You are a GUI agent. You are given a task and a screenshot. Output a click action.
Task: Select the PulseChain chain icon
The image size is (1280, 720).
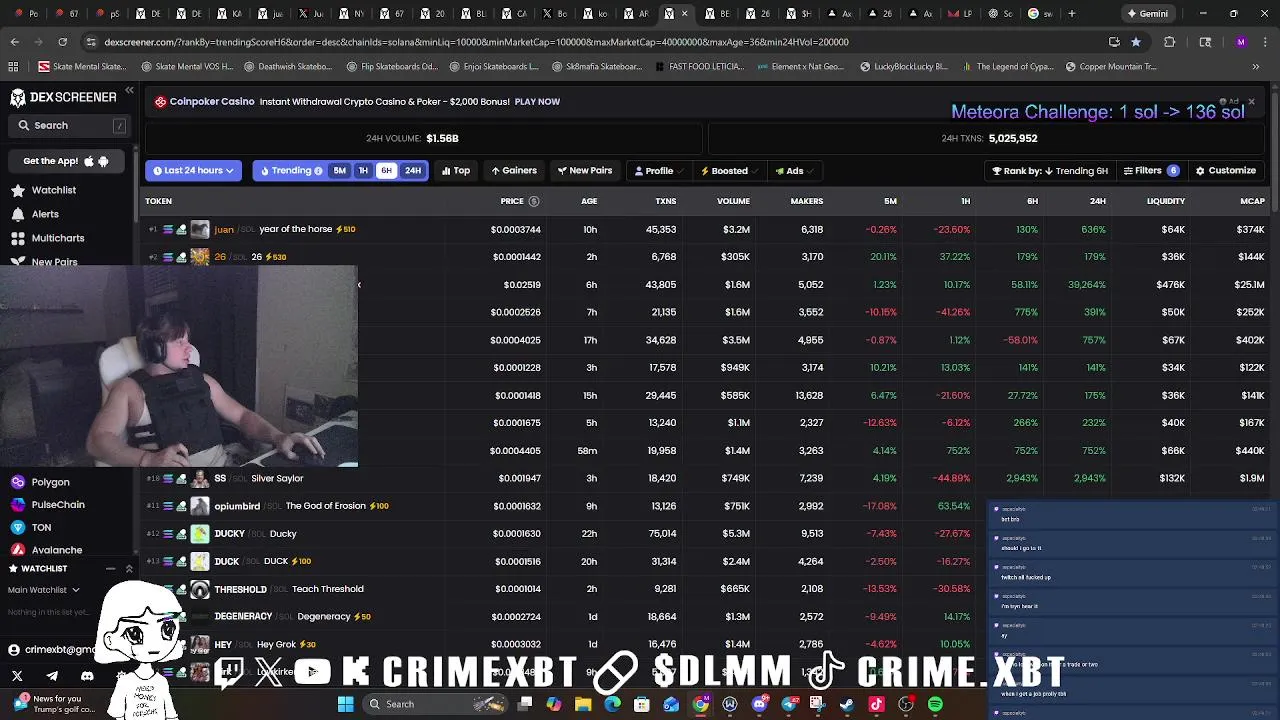[18, 505]
